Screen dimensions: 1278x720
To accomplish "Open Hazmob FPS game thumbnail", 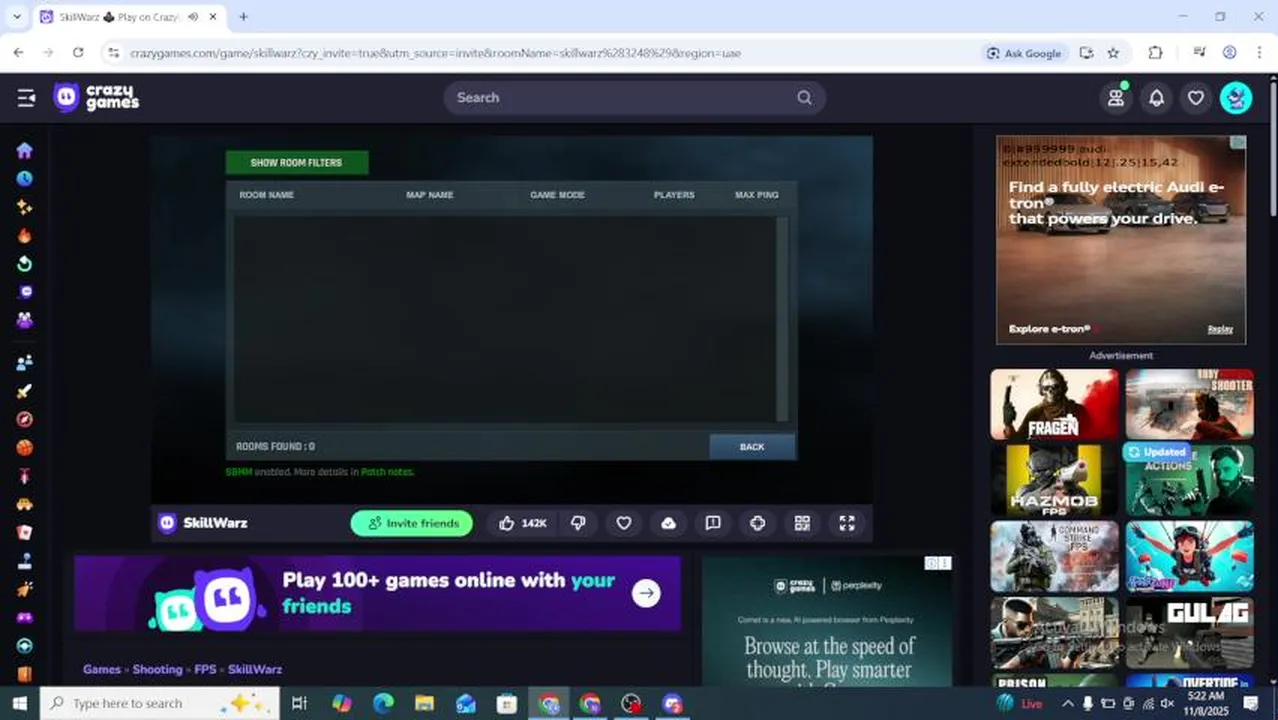I will tap(1055, 480).
